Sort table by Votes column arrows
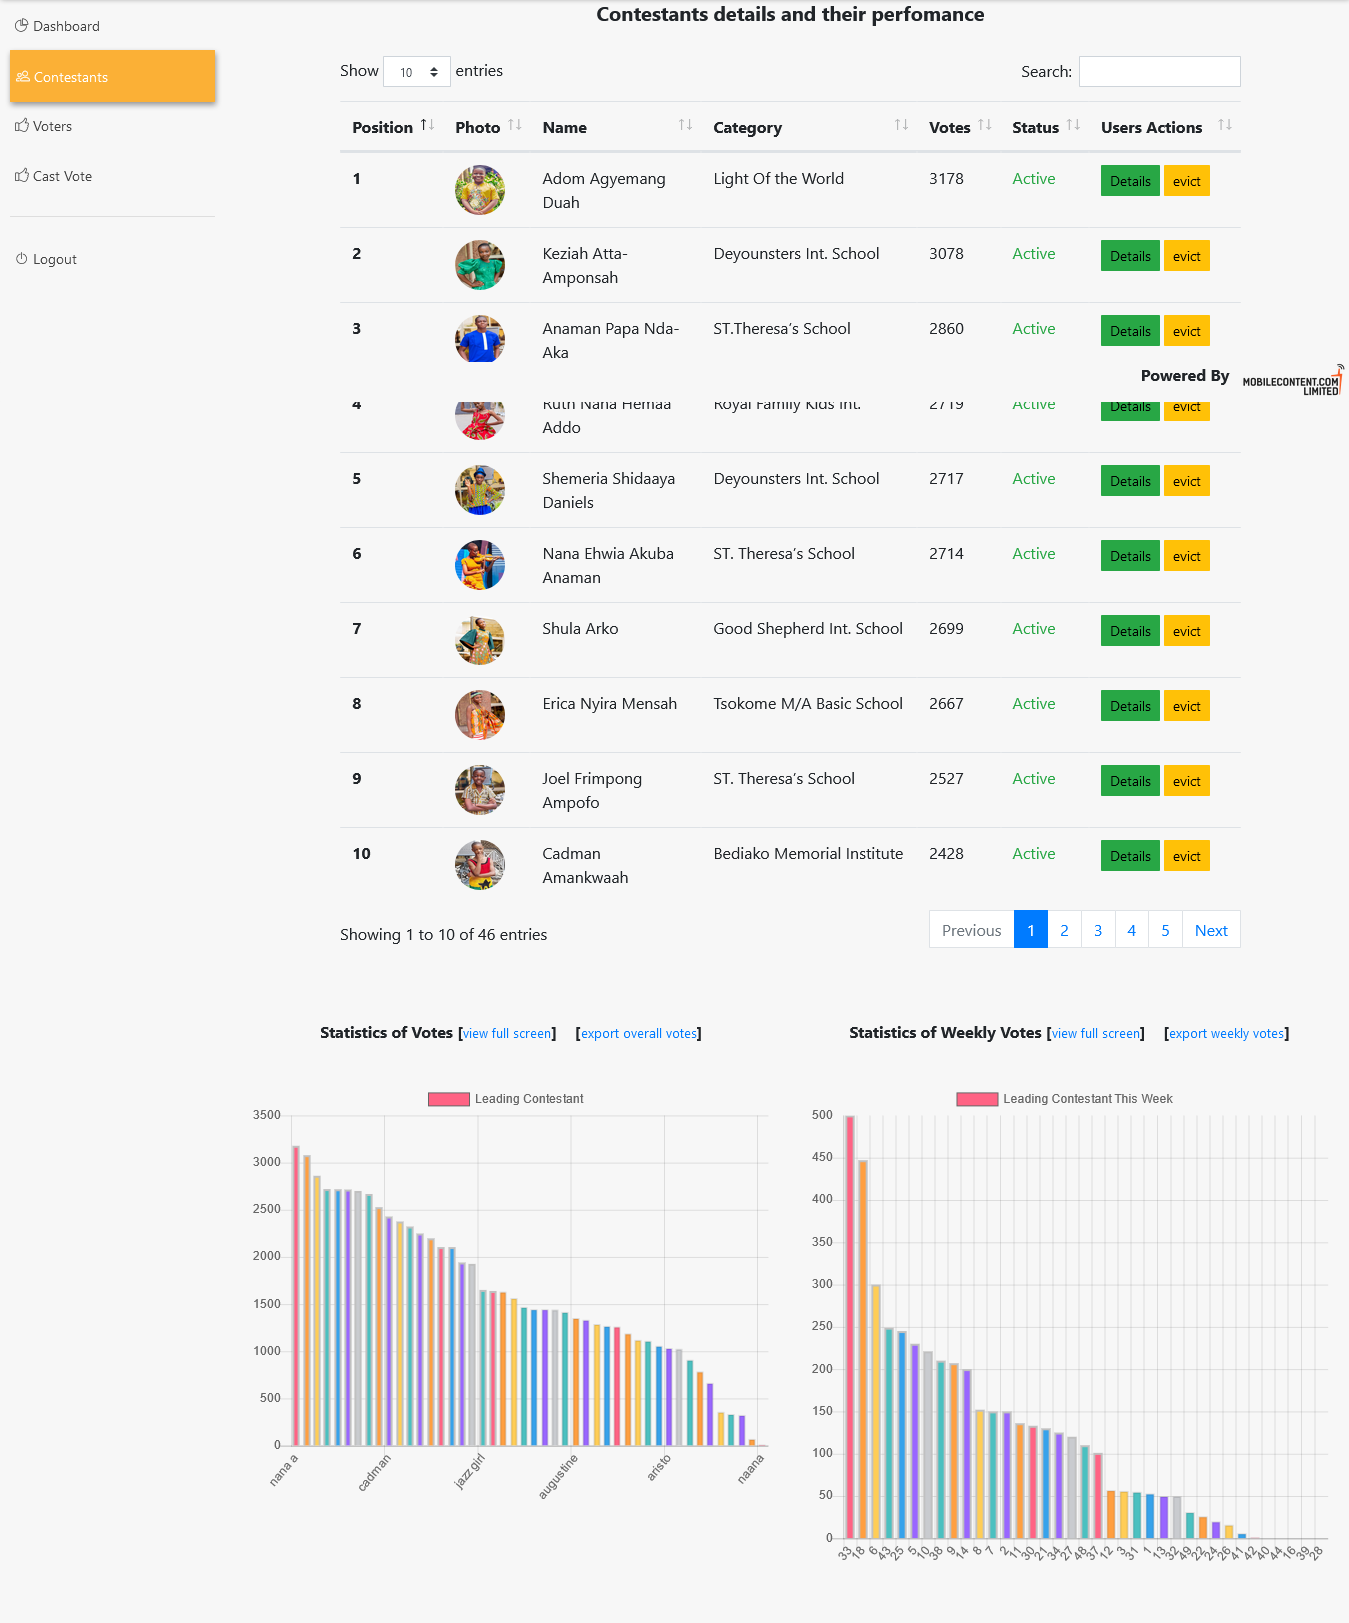1349x1623 pixels. point(985,125)
